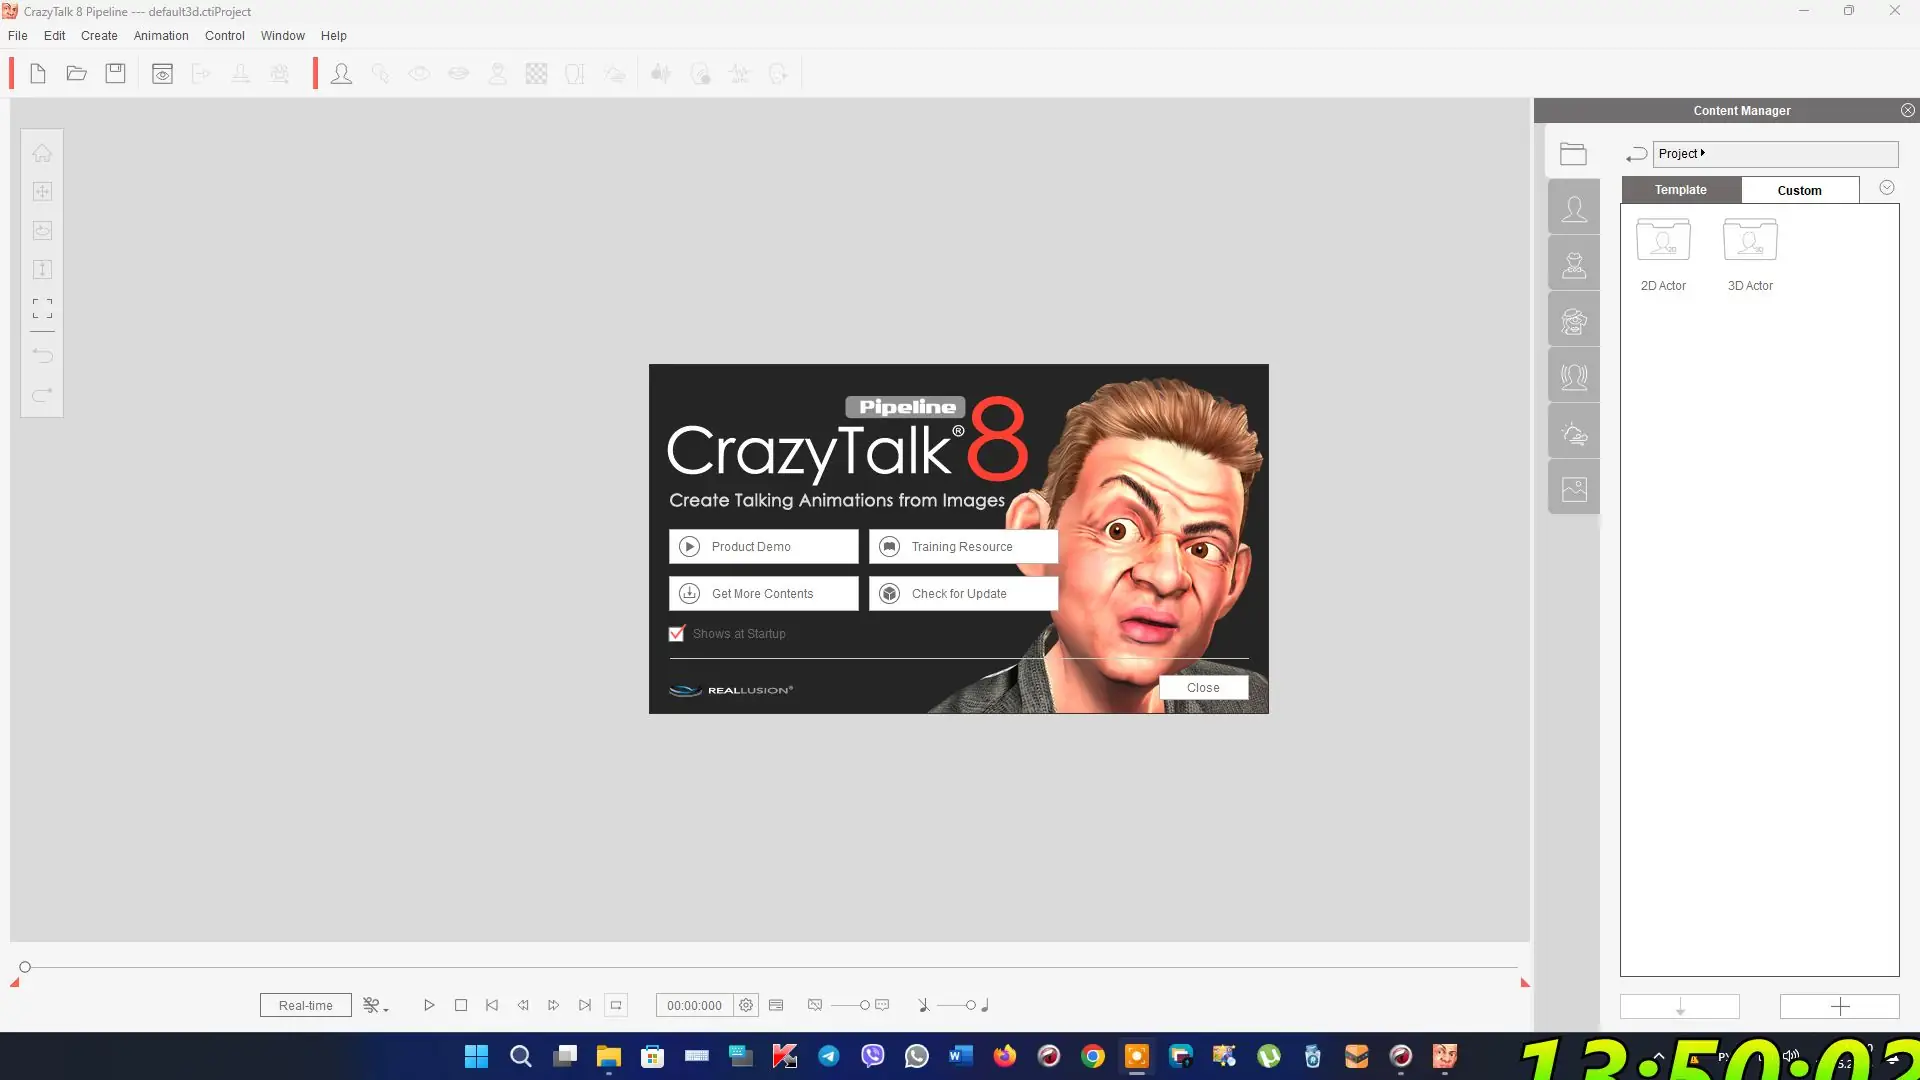Expand the Project path dropdown
This screenshot has height=1080, width=1920.
pos(1702,153)
